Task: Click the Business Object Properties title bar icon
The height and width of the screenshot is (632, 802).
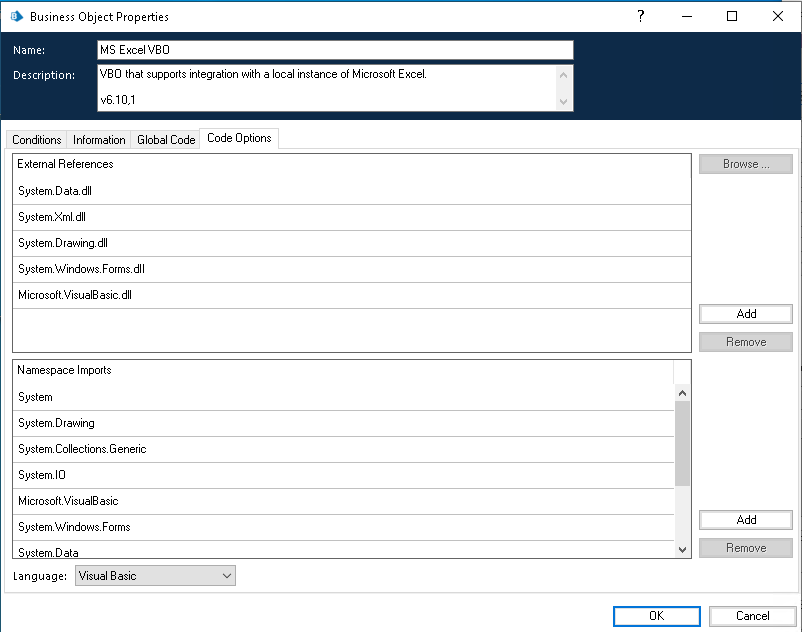Action: pyautogui.click(x=16, y=16)
